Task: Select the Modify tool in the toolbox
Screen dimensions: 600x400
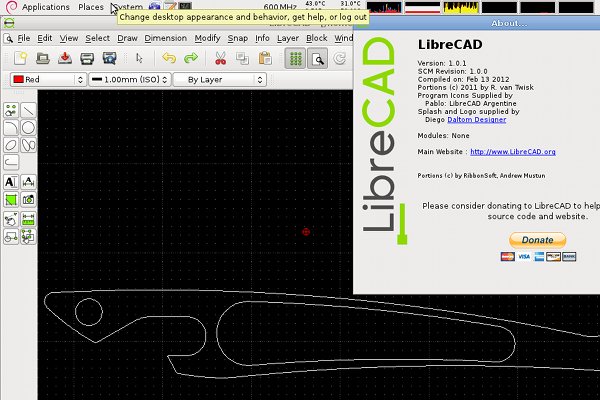Action: (11, 220)
